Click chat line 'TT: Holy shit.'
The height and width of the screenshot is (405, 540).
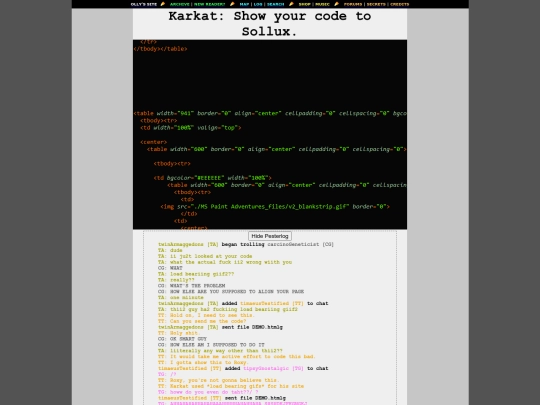click(x=179, y=333)
